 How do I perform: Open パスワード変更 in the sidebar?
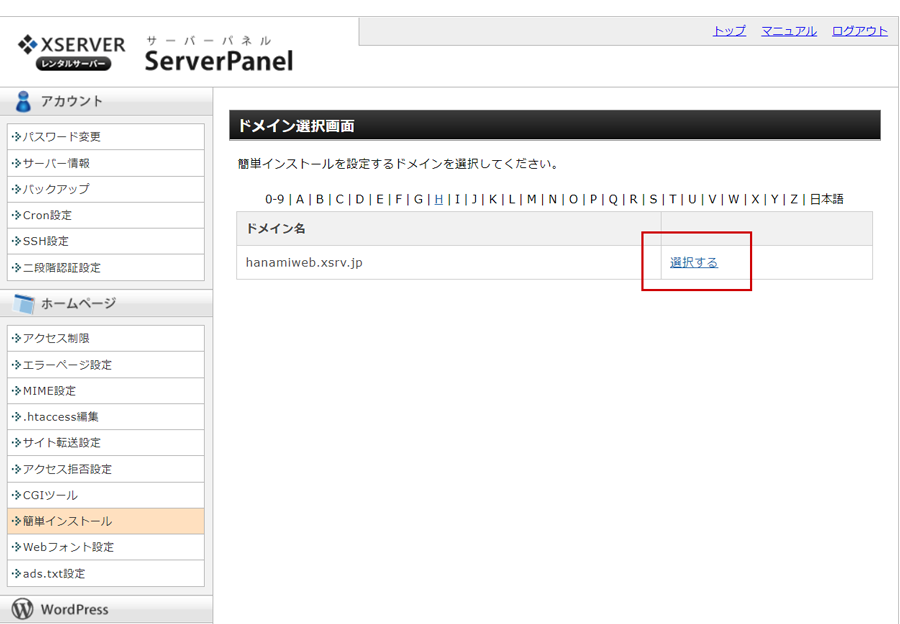pos(106,137)
